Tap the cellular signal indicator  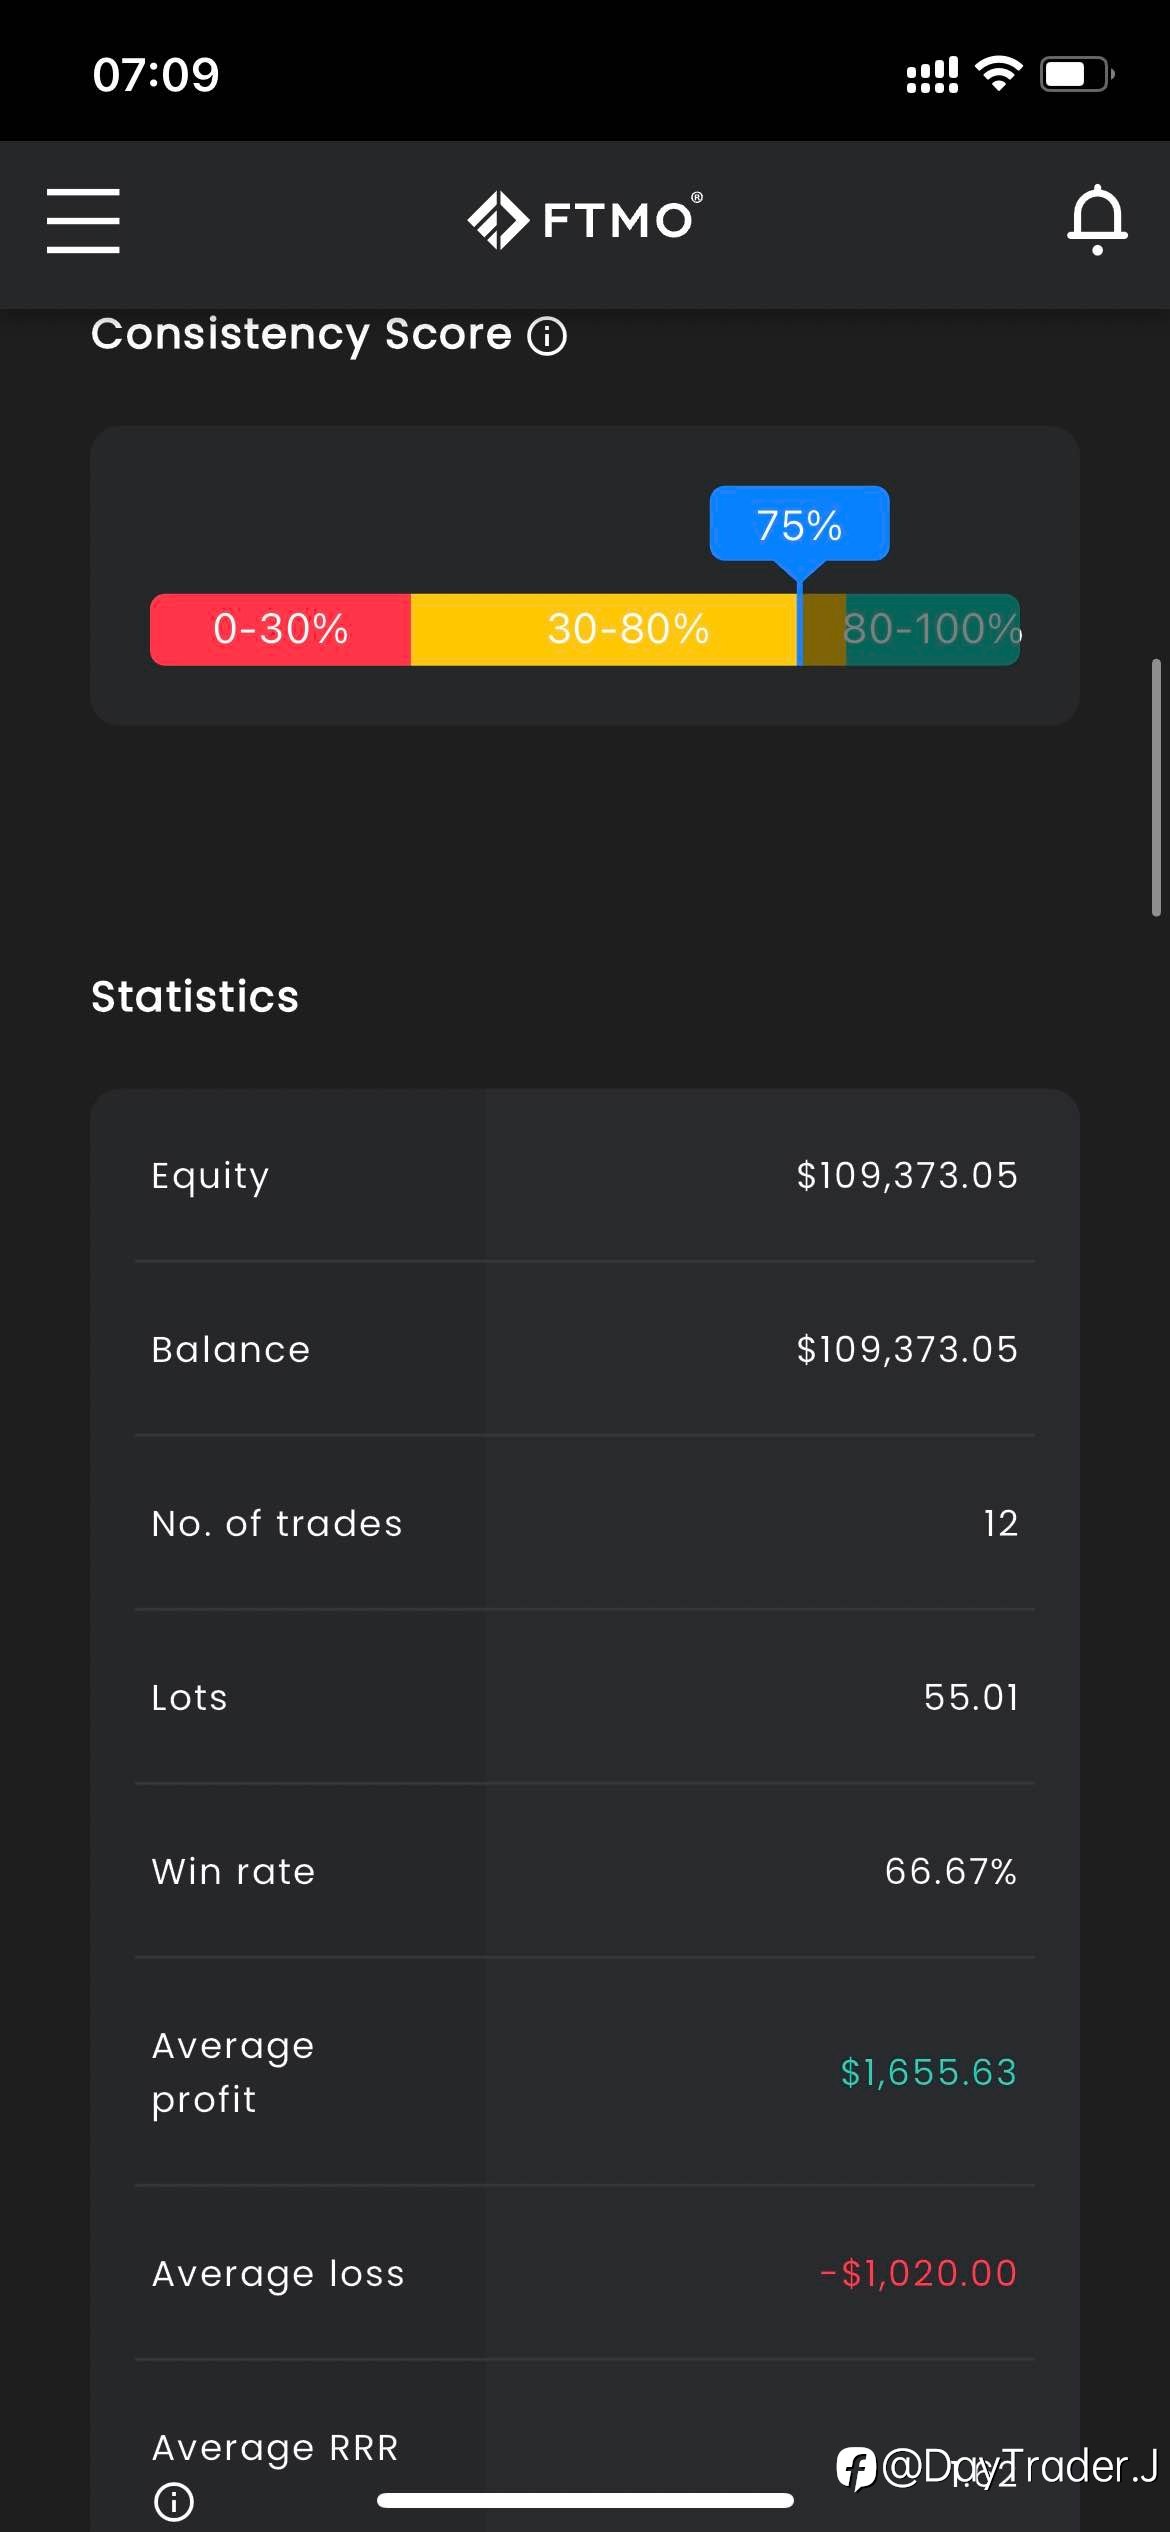[x=932, y=75]
